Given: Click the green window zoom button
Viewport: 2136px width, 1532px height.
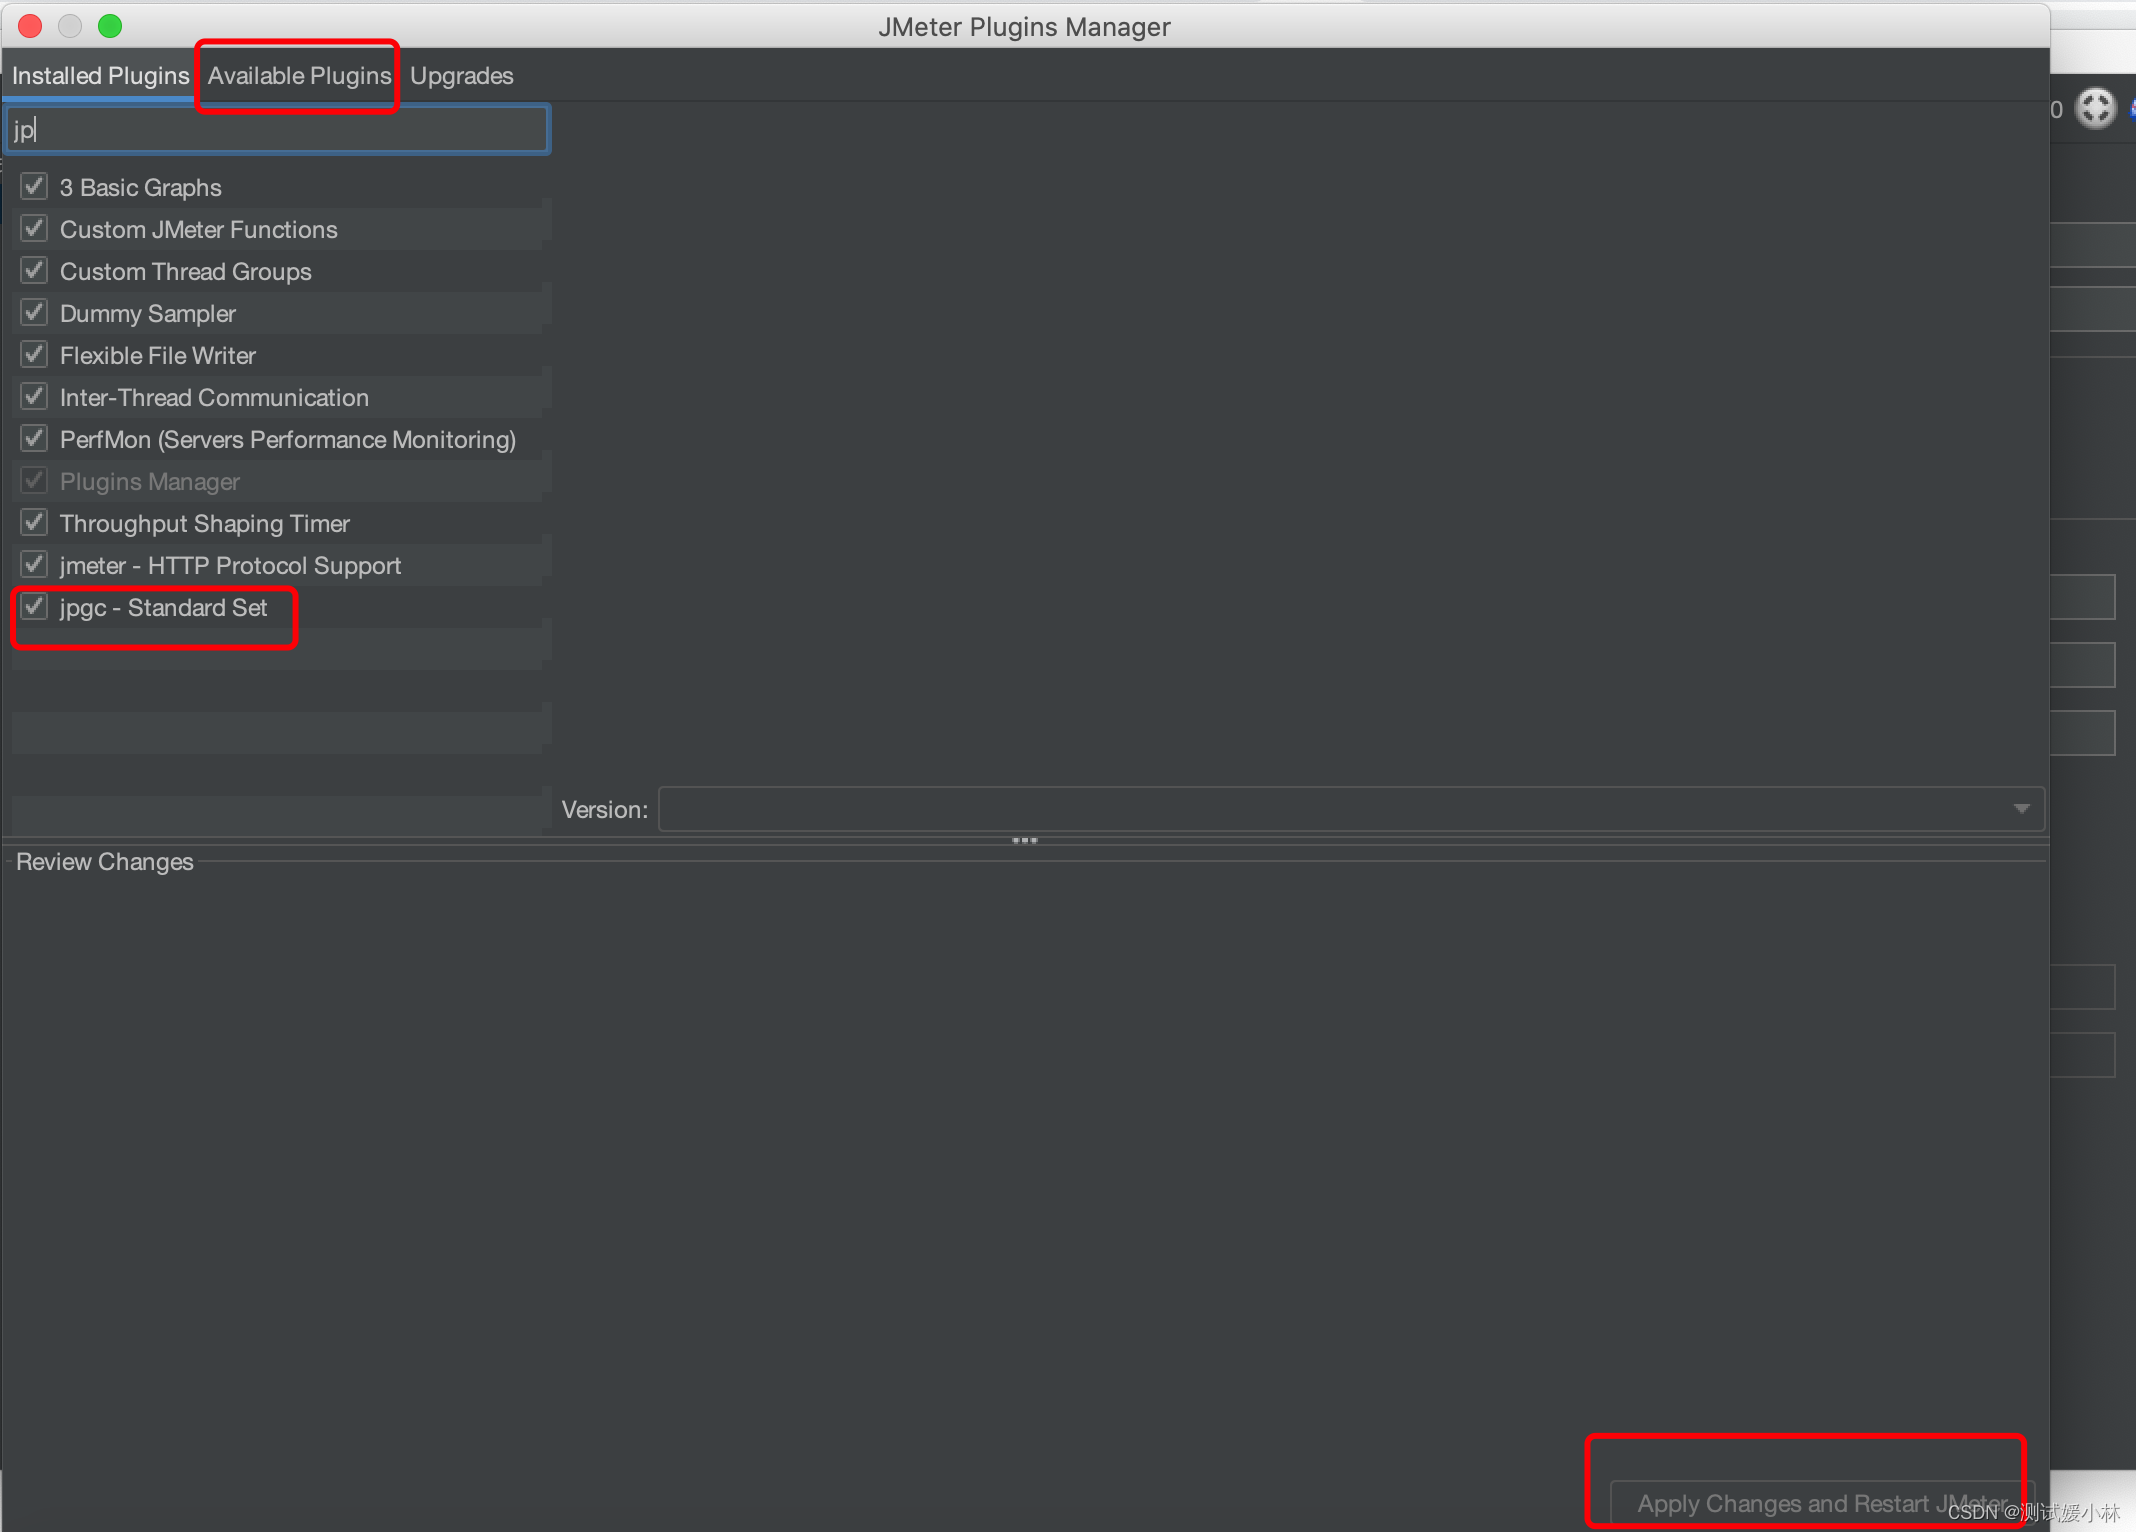Looking at the screenshot, I should pos(110,26).
